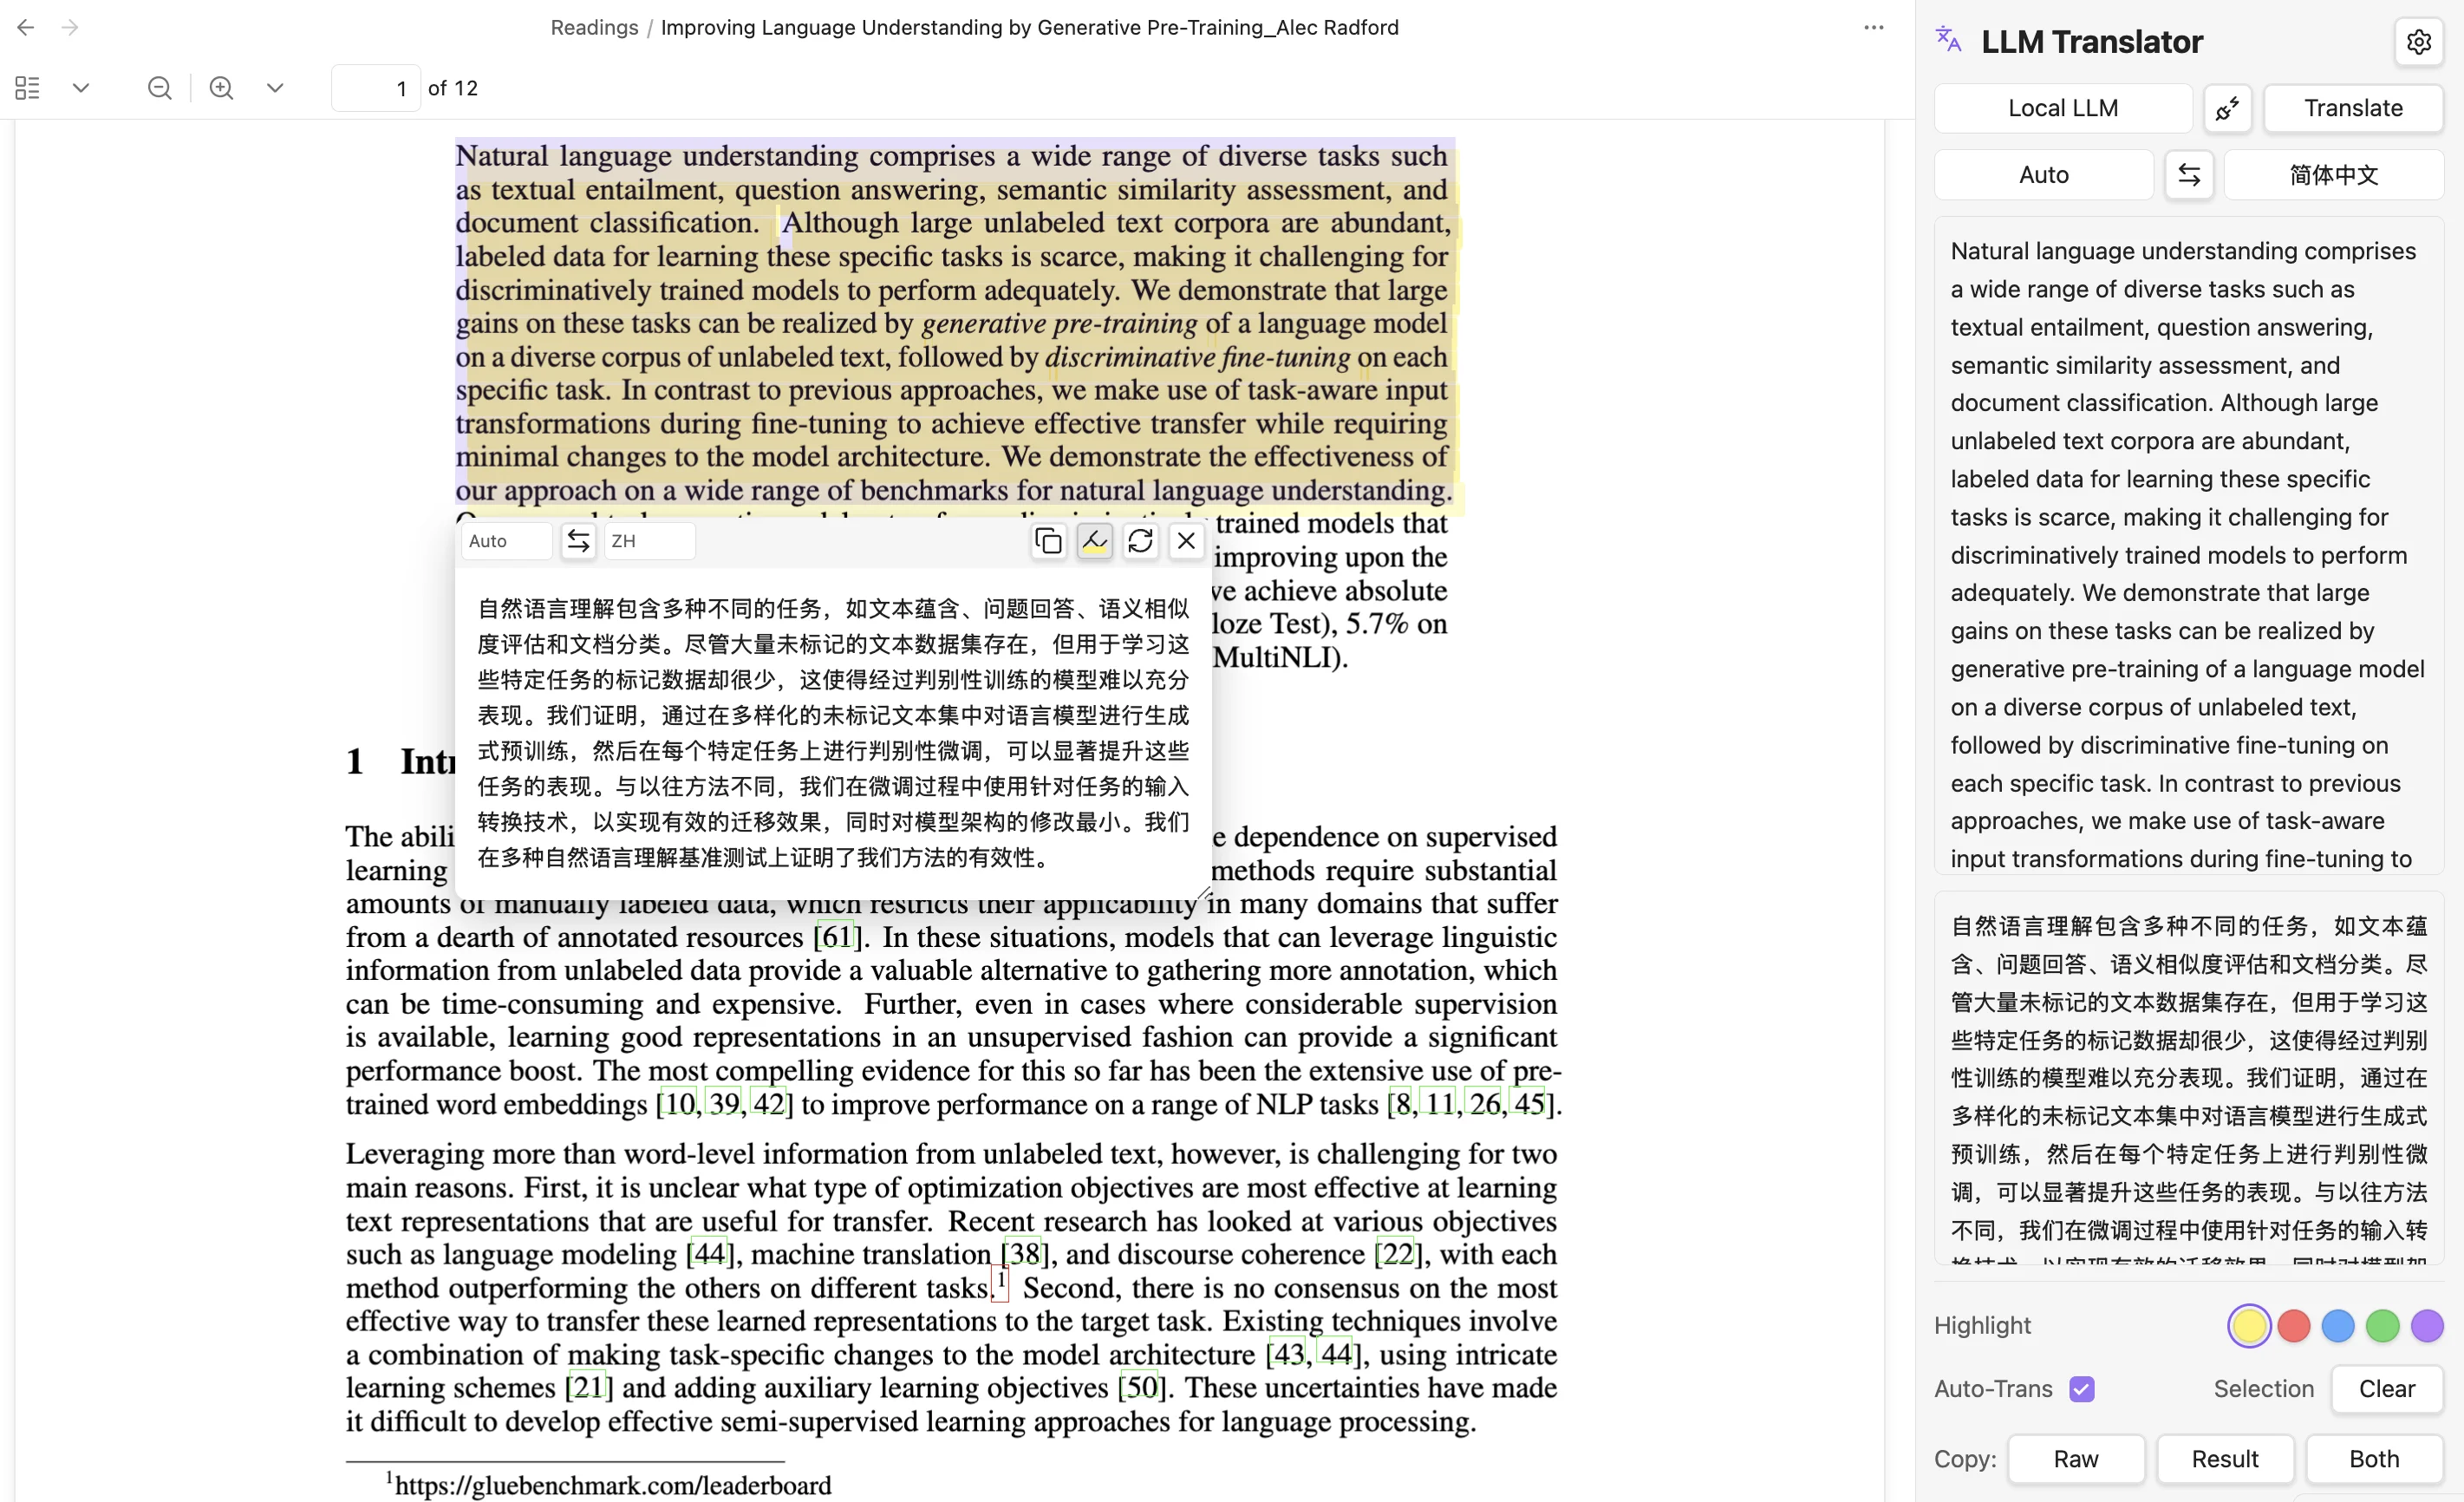Select the red highlight color
Viewport: 2464px width, 1502px height.
point(2293,1326)
